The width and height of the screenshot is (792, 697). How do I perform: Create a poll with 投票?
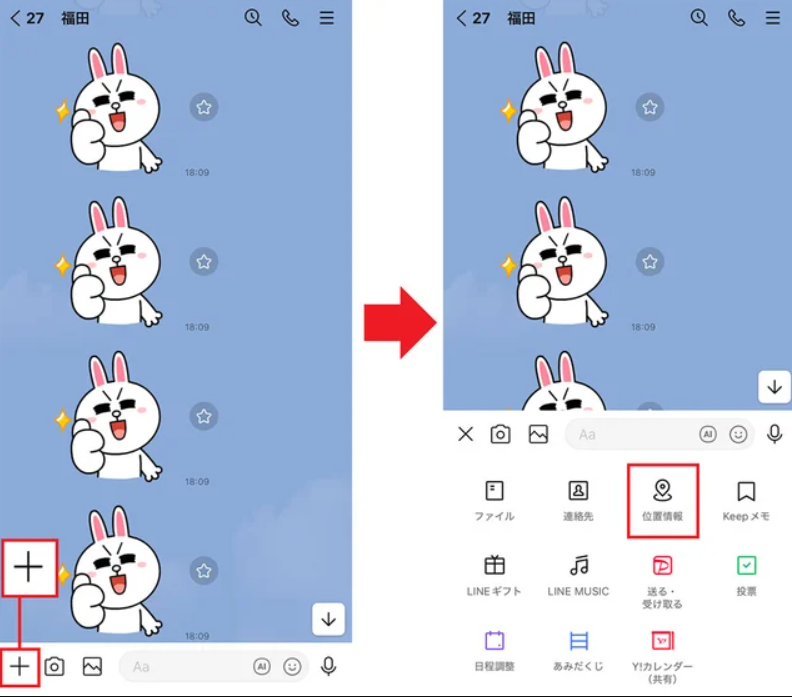pos(746,576)
